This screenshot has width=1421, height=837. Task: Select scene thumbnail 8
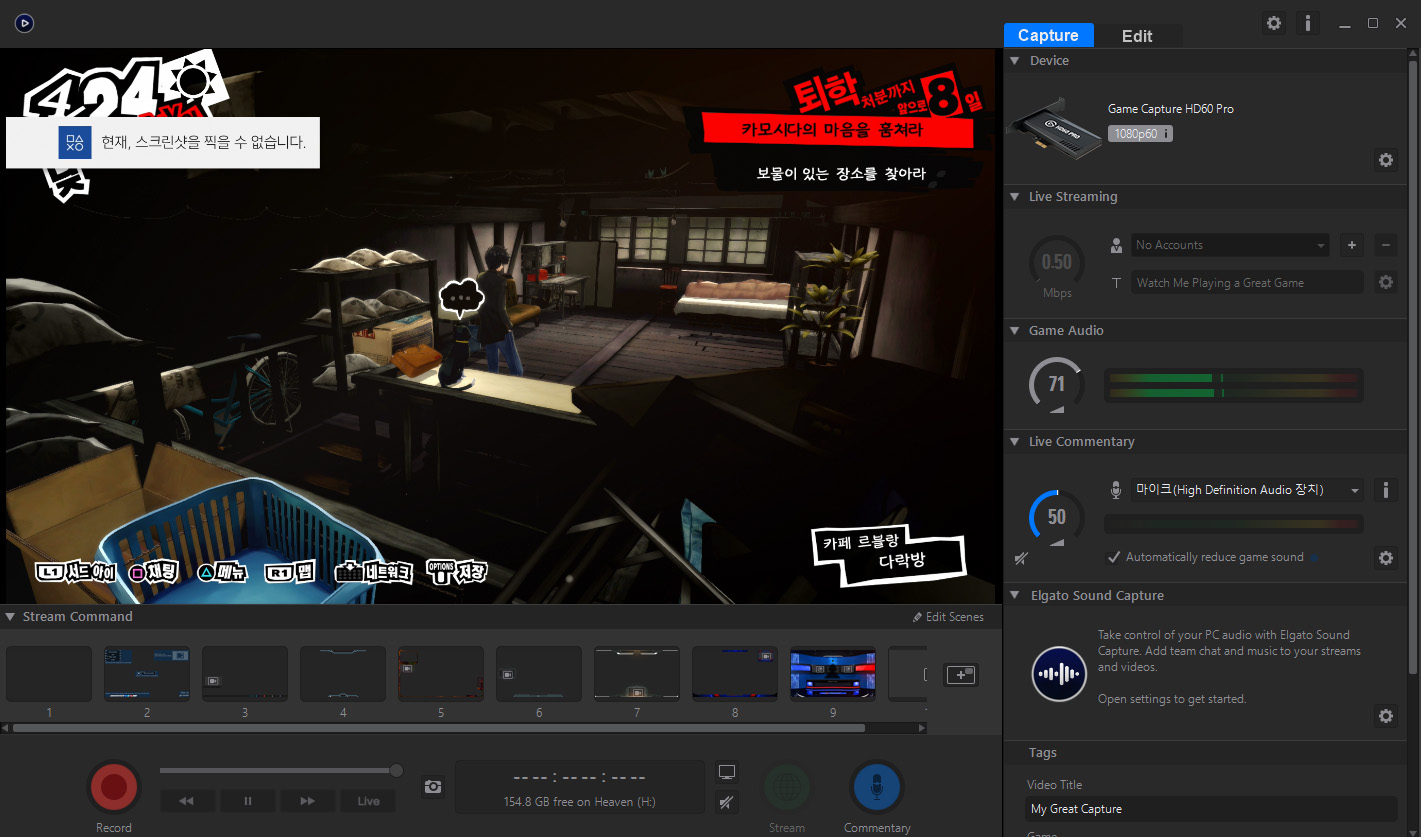pyautogui.click(x=735, y=674)
